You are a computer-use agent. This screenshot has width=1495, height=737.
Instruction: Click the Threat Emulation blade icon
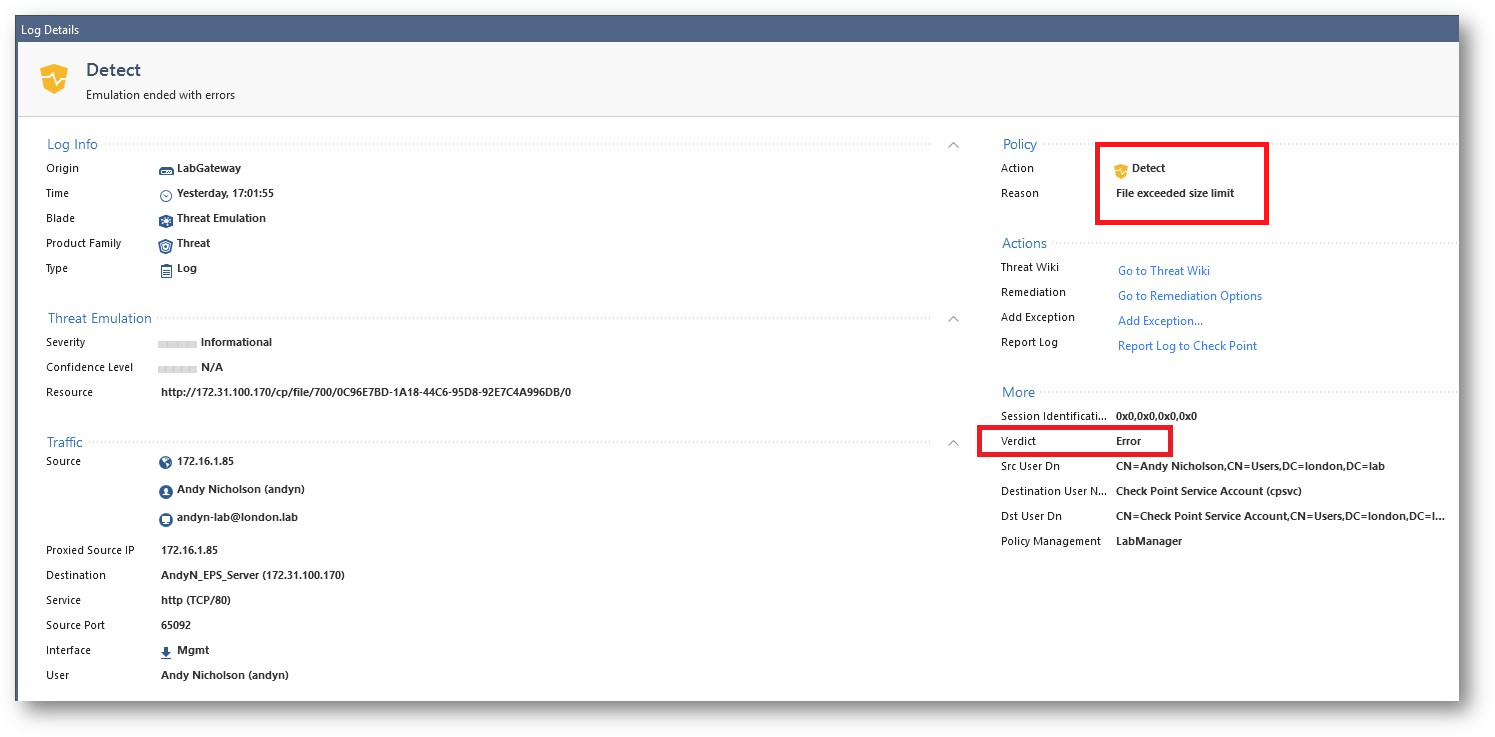(166, 220)
